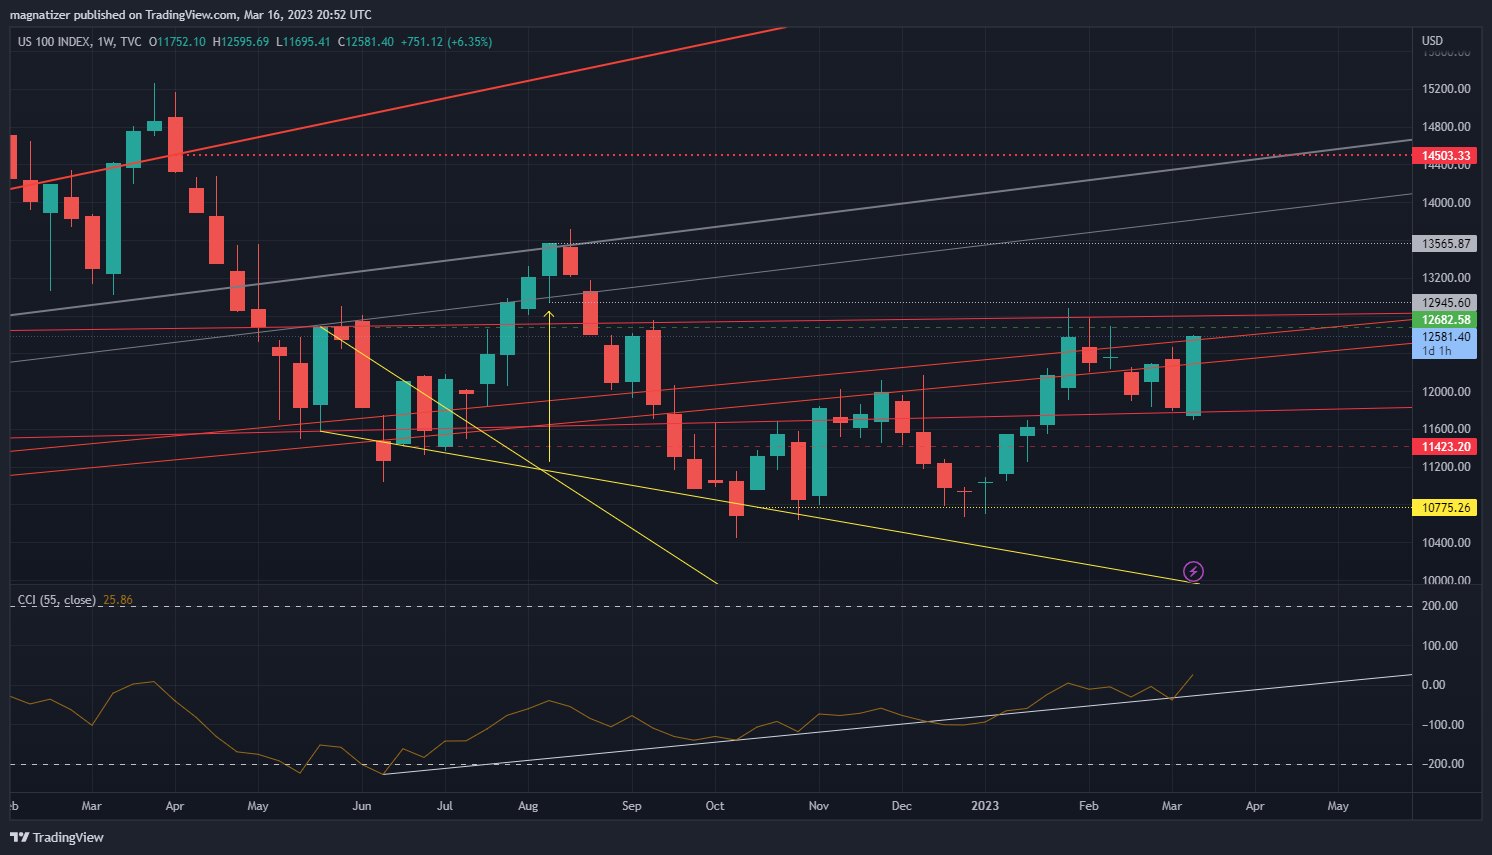
Task: Click the blue current price label with 1d 1h countdown
Action: click(1446, 344)
